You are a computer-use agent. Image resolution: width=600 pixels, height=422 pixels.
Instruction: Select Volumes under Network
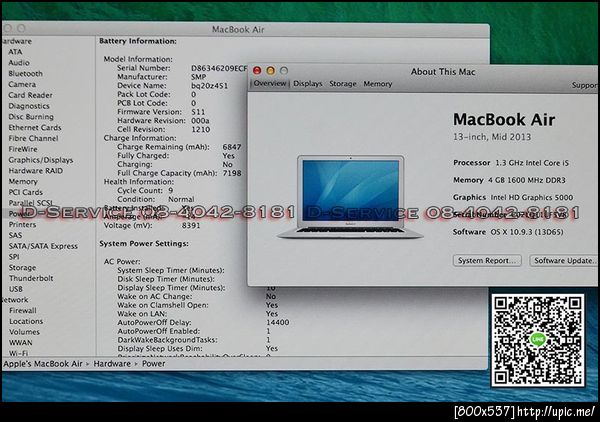24,332
